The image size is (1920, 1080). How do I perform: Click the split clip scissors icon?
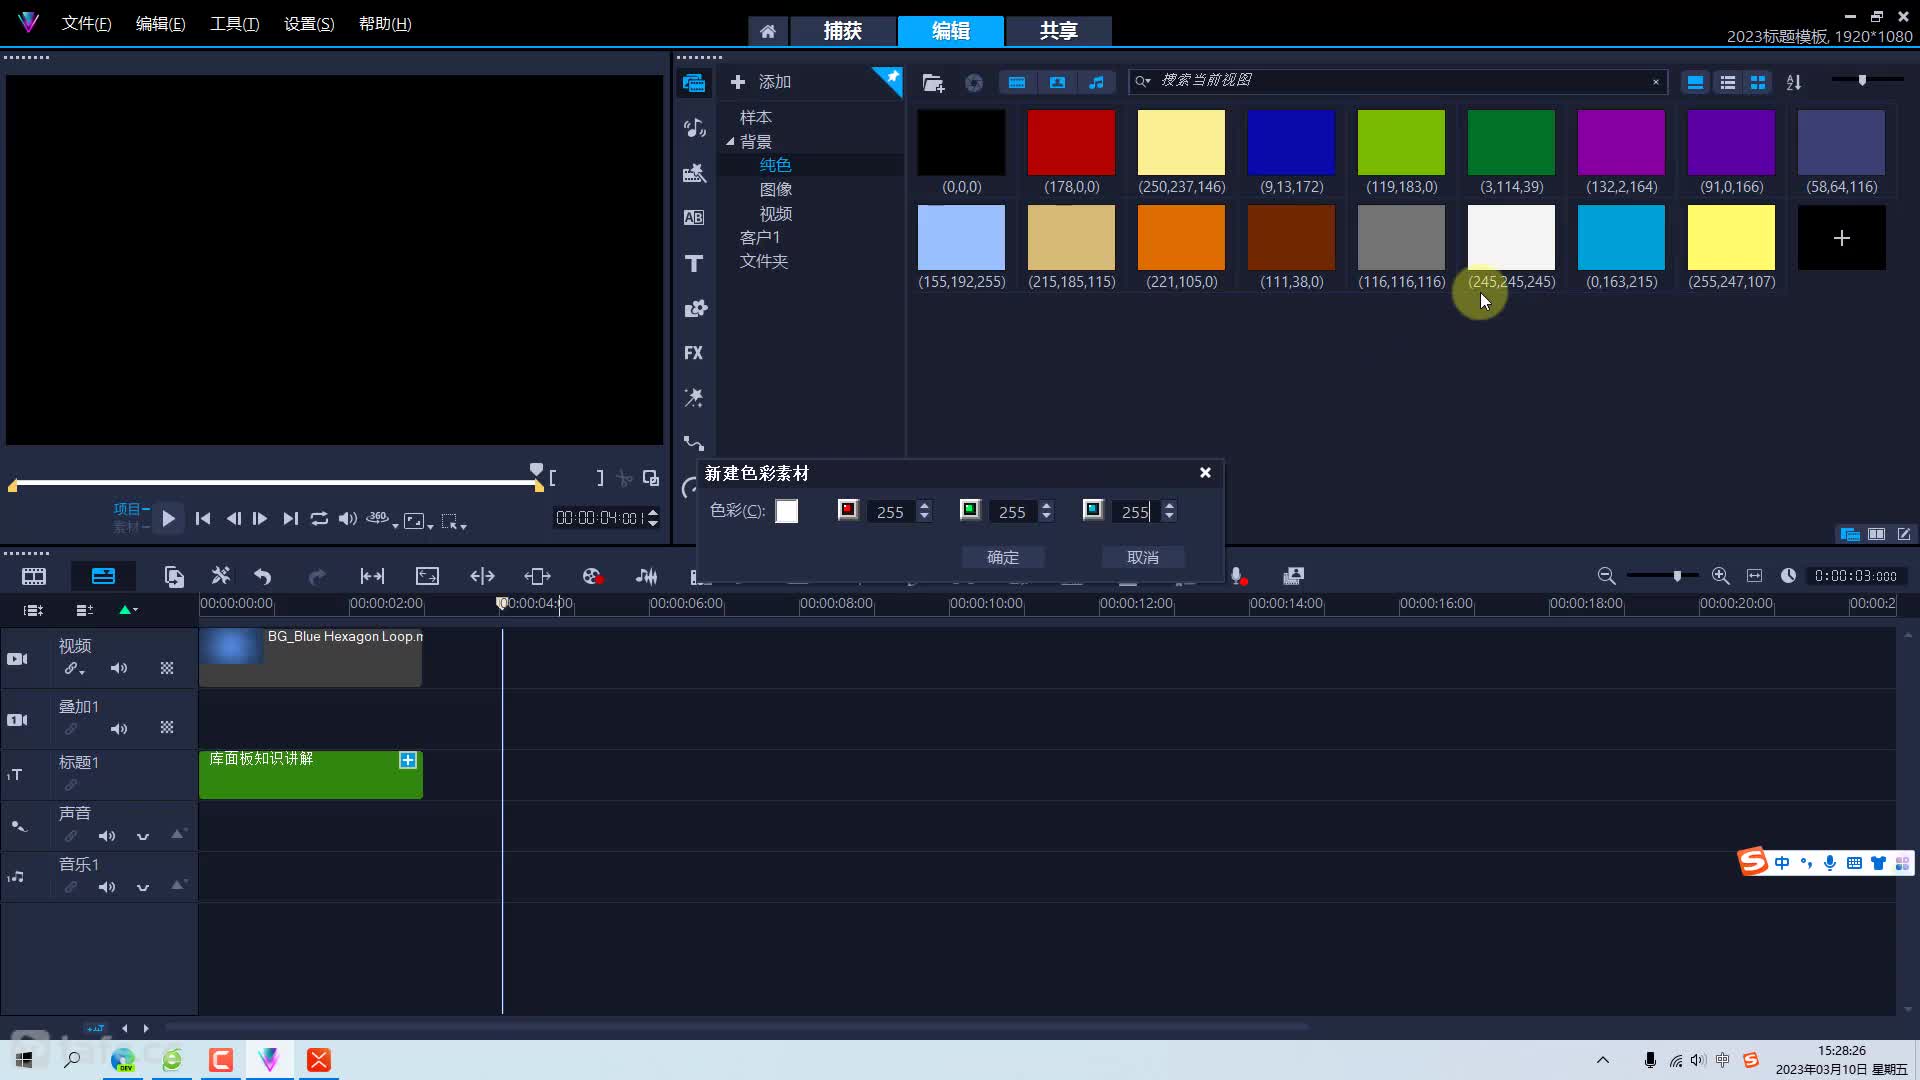(624, 479)
